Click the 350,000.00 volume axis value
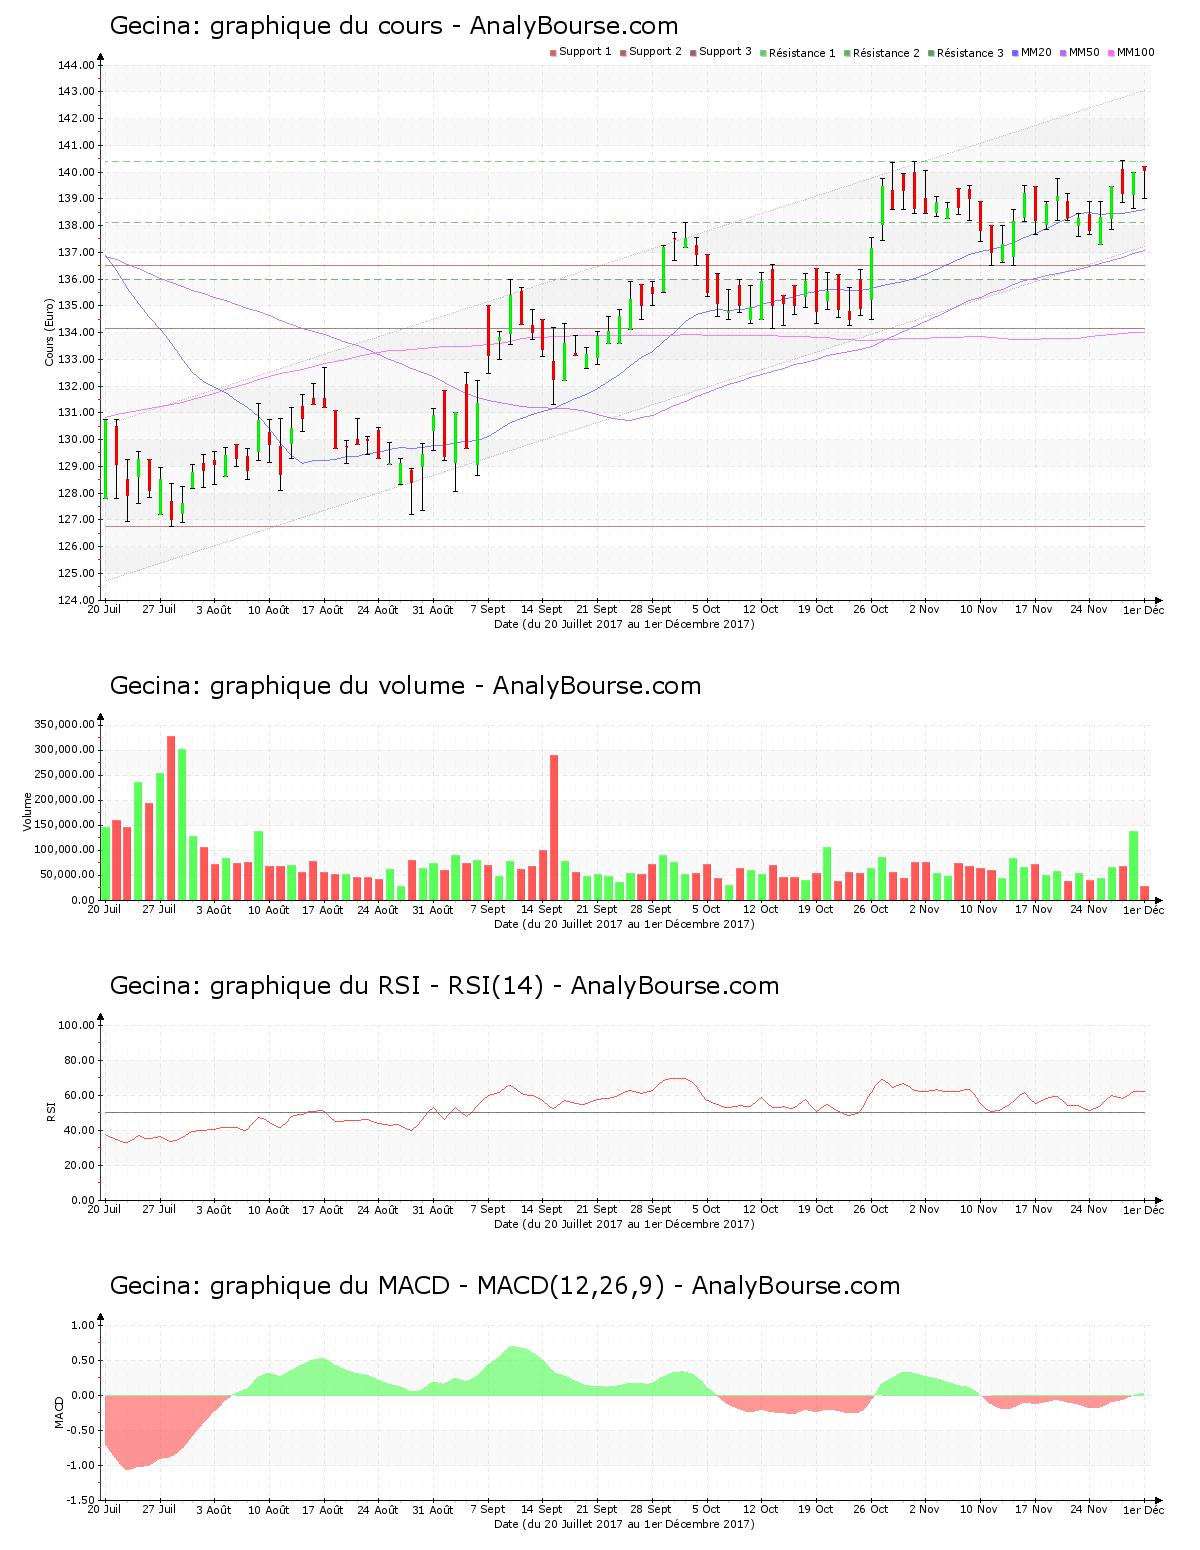Image resolution: width=1200 pixels, height=1550 pixels. point(65,724)
